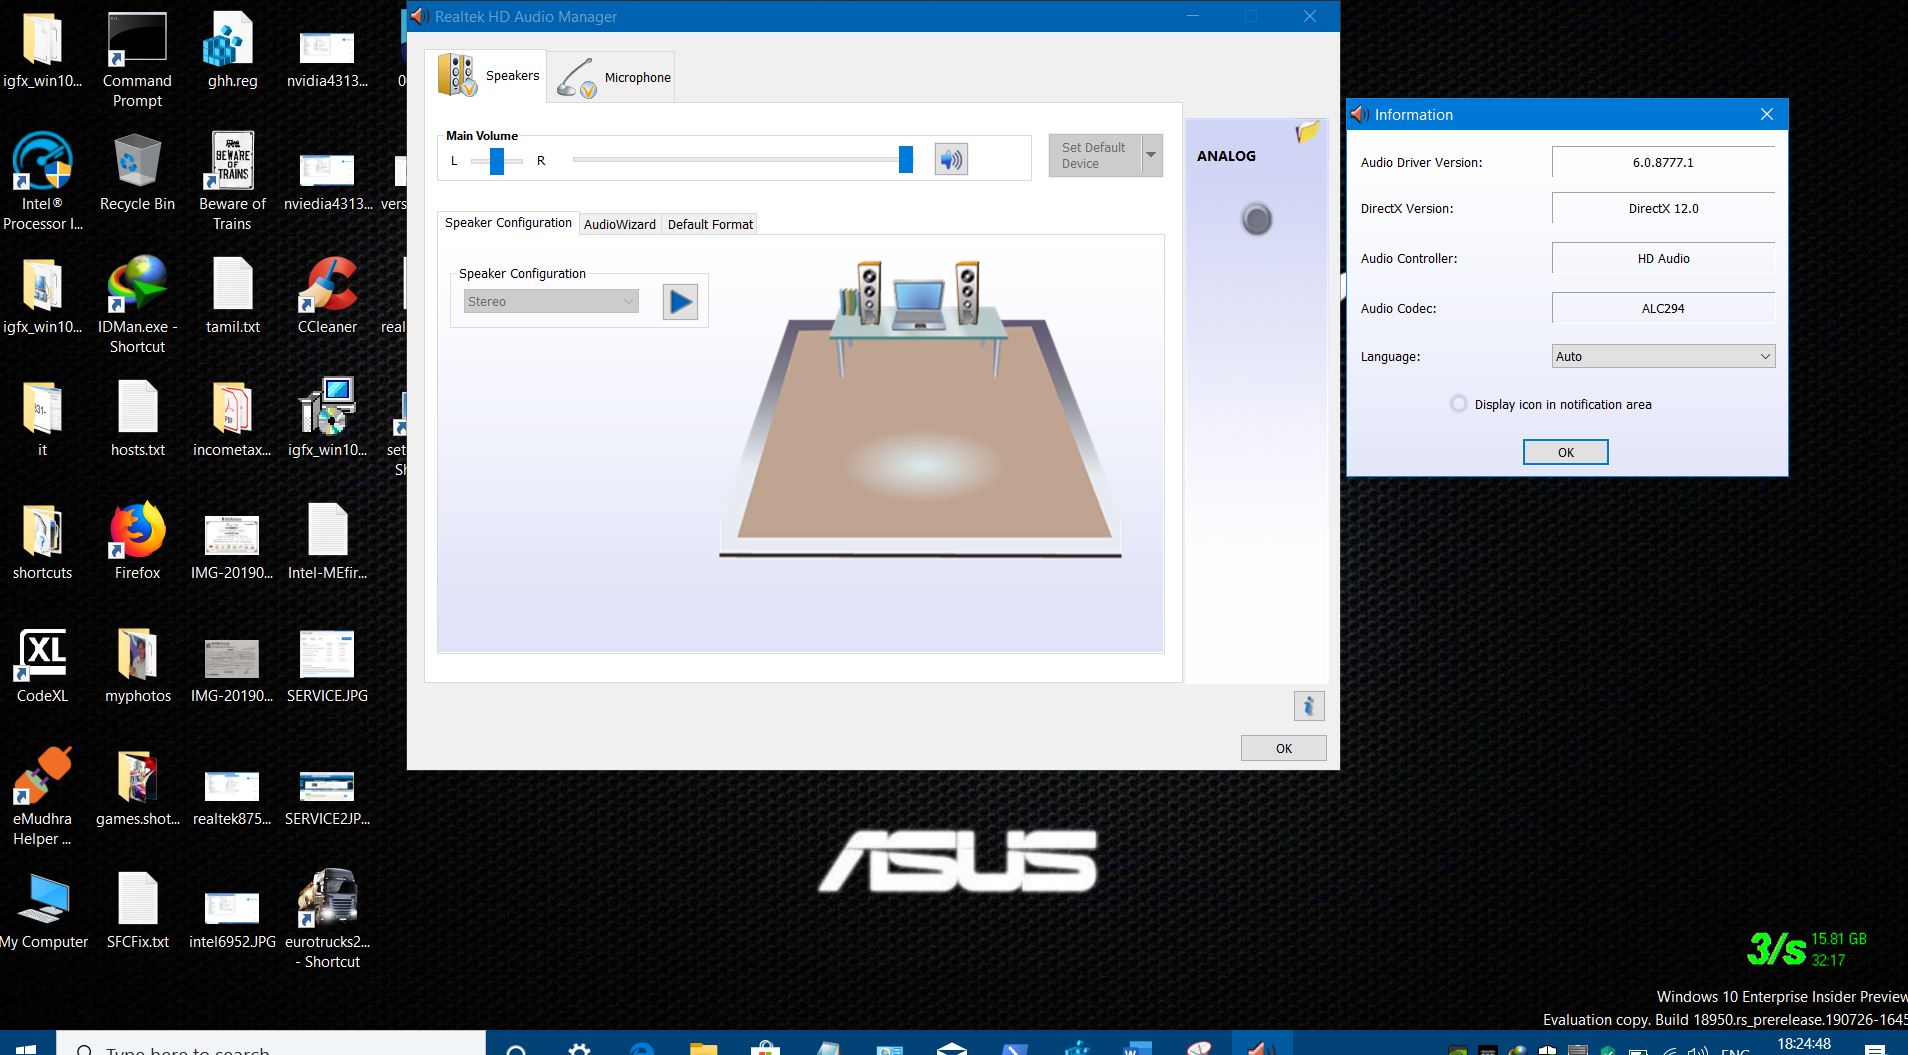
Task: Open connector settings folder icon
Action: point(1307,133)
